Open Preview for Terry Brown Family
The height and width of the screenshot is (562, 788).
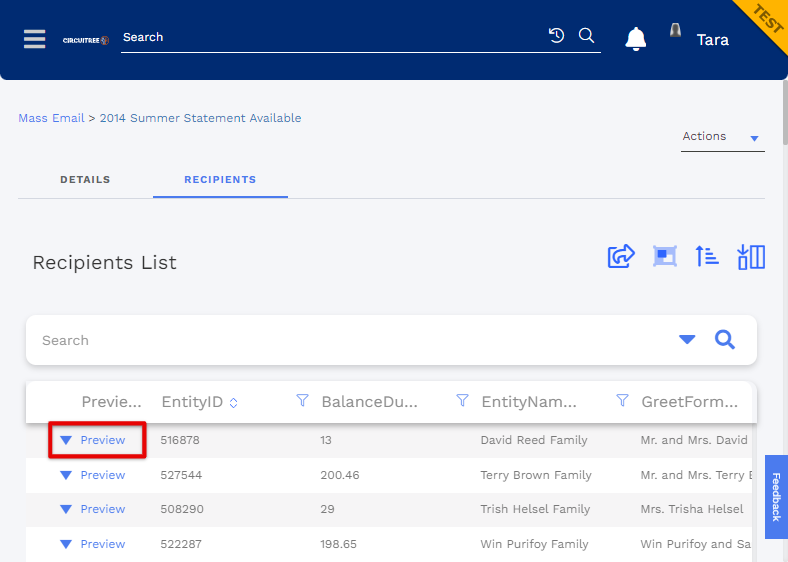pyautogui.click(x=103, y=475)
